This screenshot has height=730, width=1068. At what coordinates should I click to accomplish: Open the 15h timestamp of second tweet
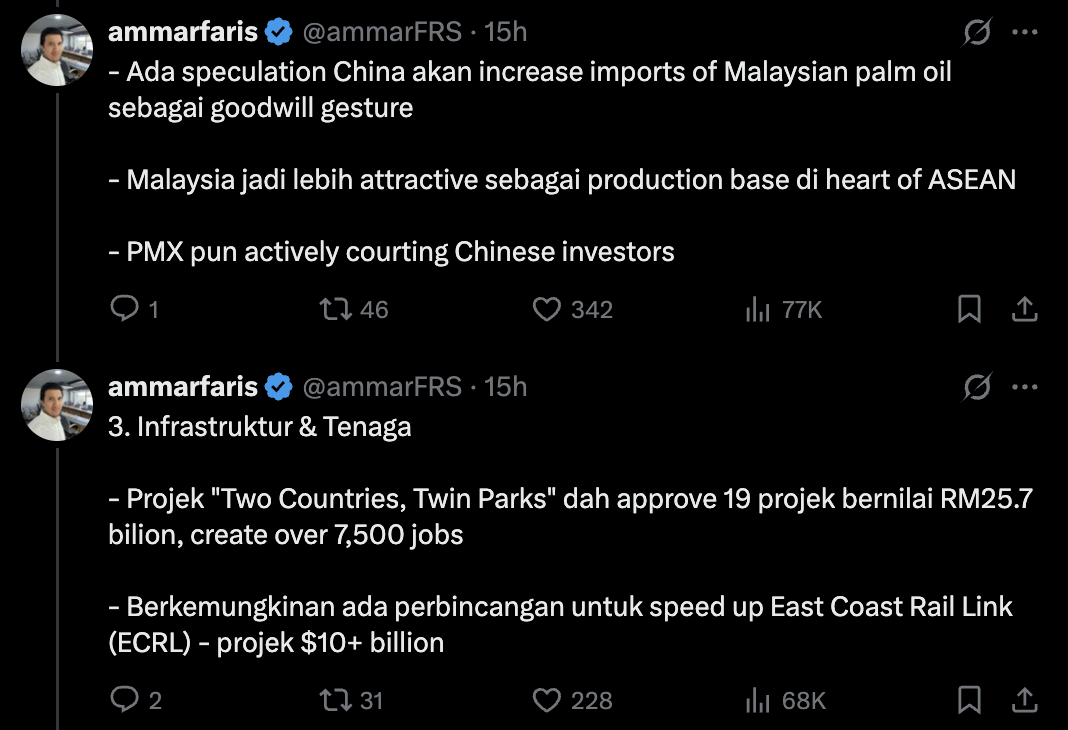506,387
